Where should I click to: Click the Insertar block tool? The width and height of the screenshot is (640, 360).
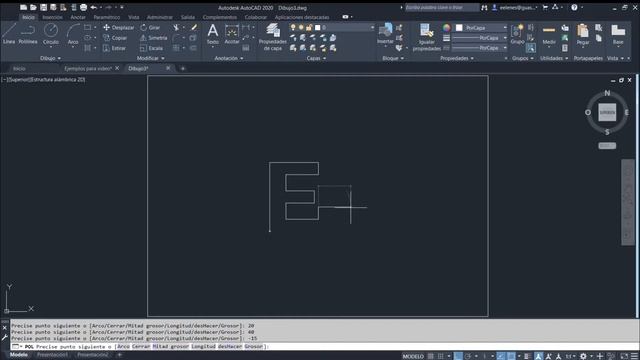pyautogui.click(x=385, y=33)
